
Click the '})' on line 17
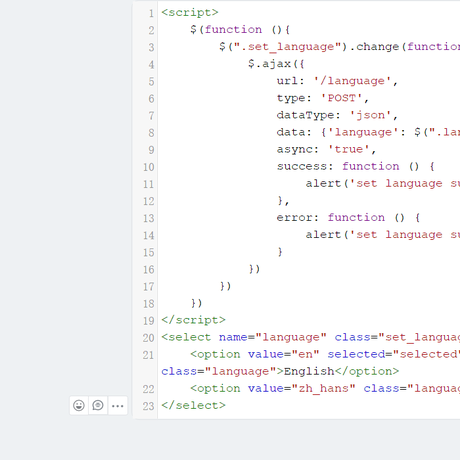226,286
